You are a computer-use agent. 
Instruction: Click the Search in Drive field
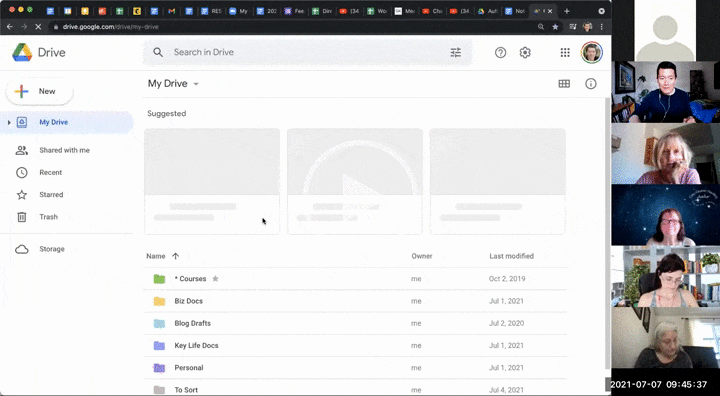pos(303,52)
